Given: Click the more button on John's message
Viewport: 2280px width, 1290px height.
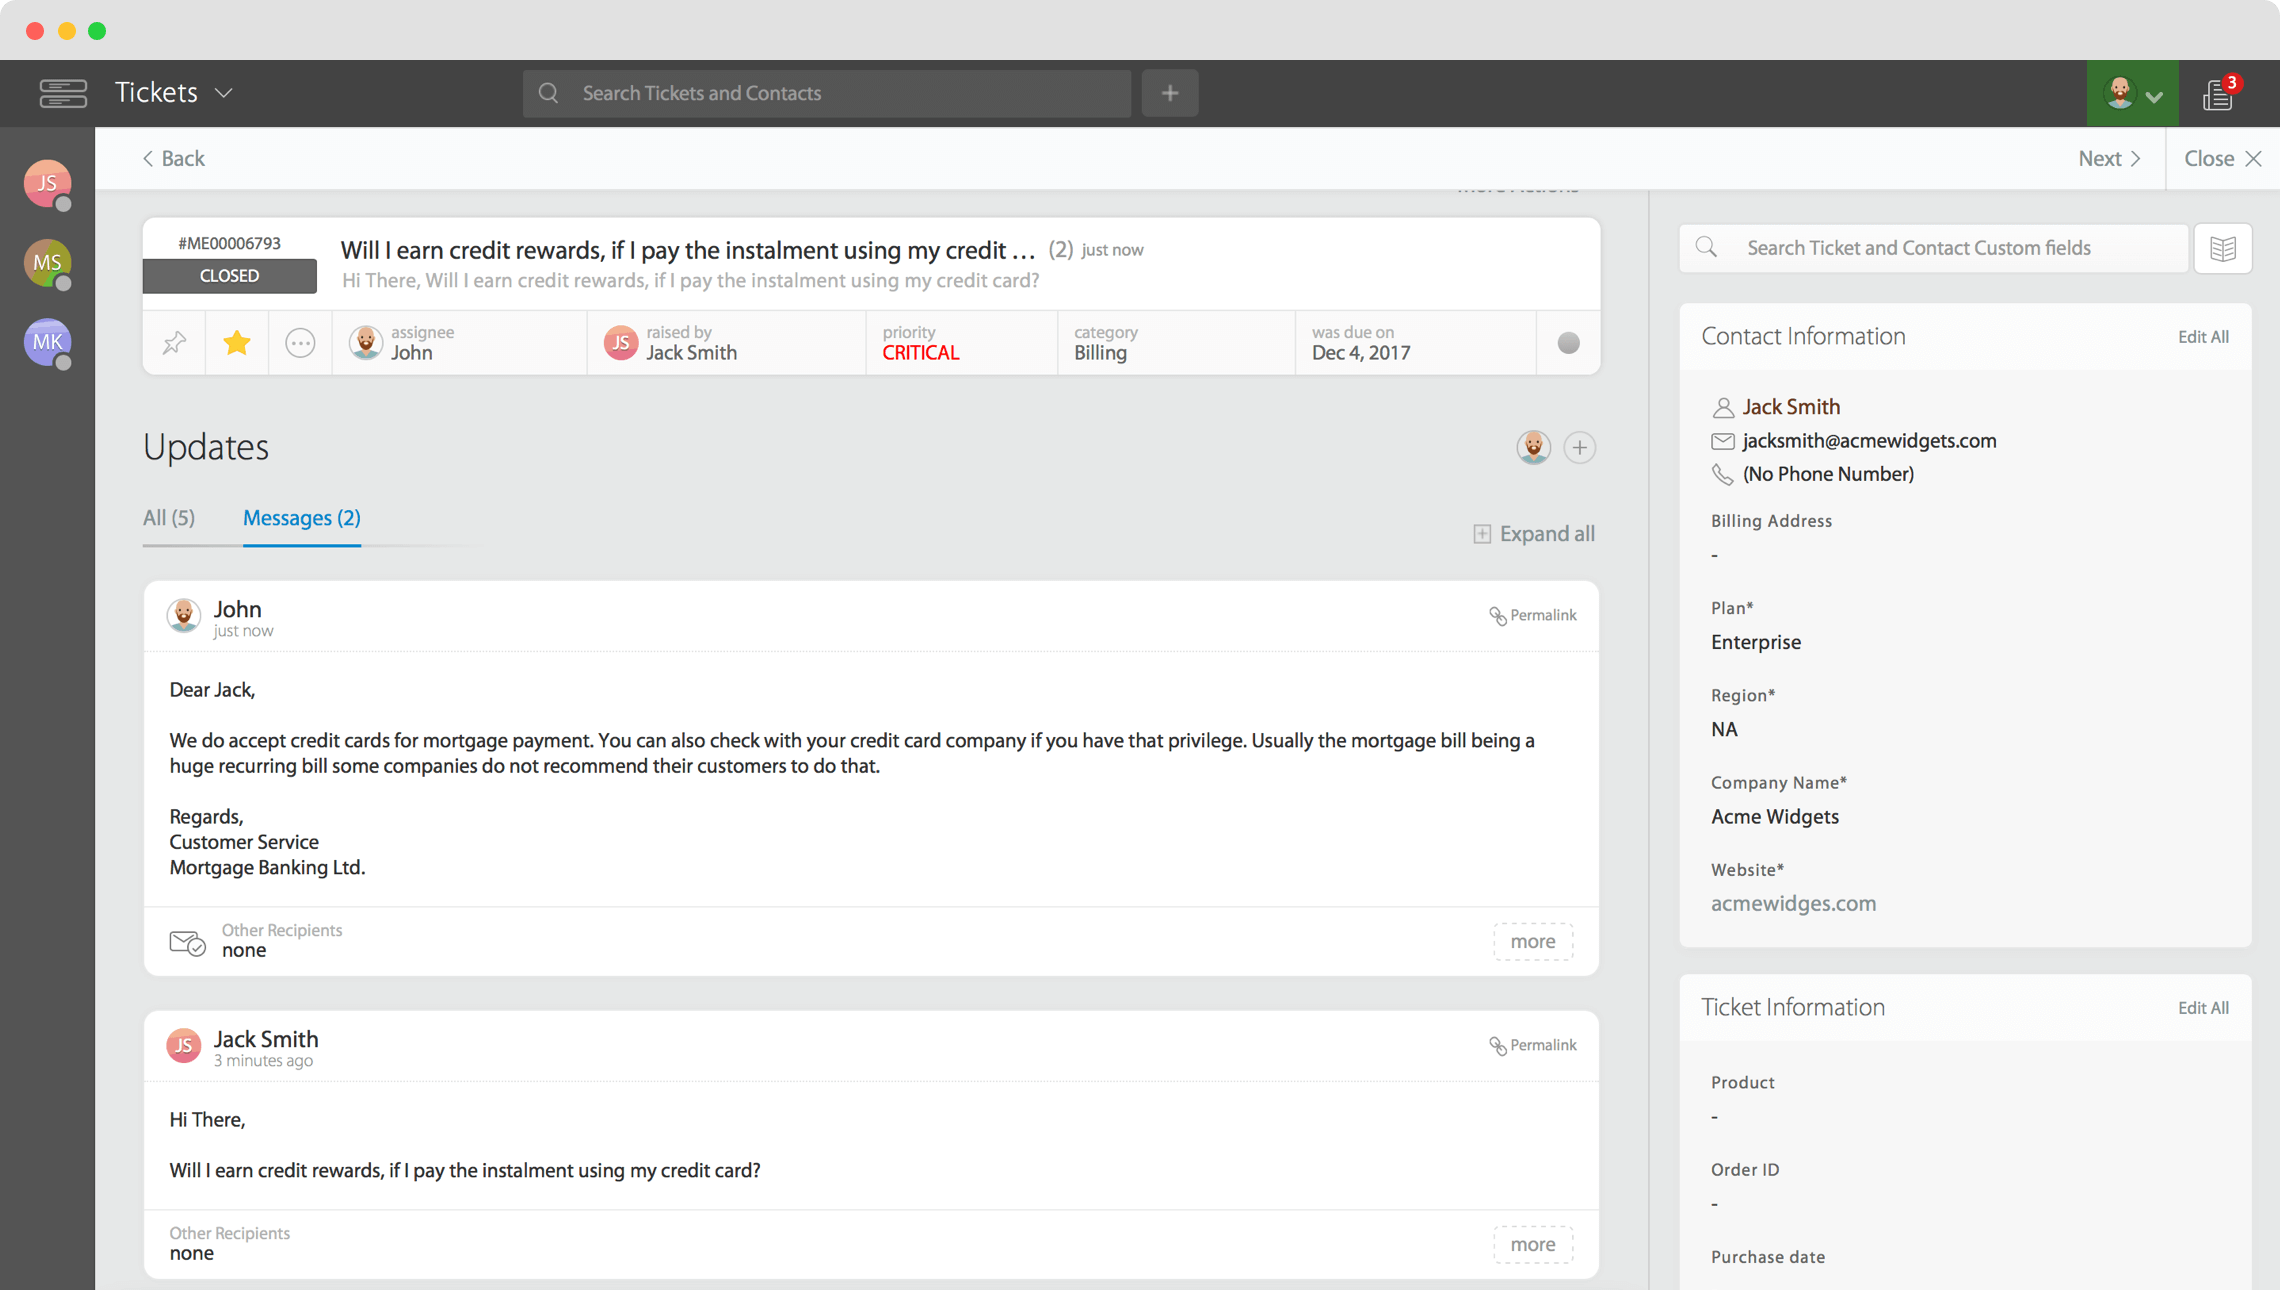Looking at the screenshot, I should 1533,941.
